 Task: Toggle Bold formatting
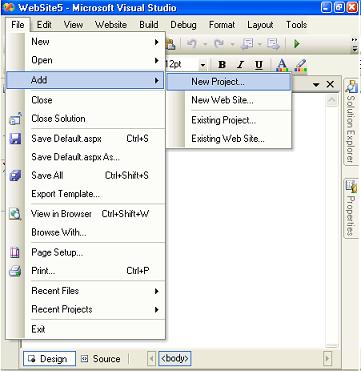[222, 64]
